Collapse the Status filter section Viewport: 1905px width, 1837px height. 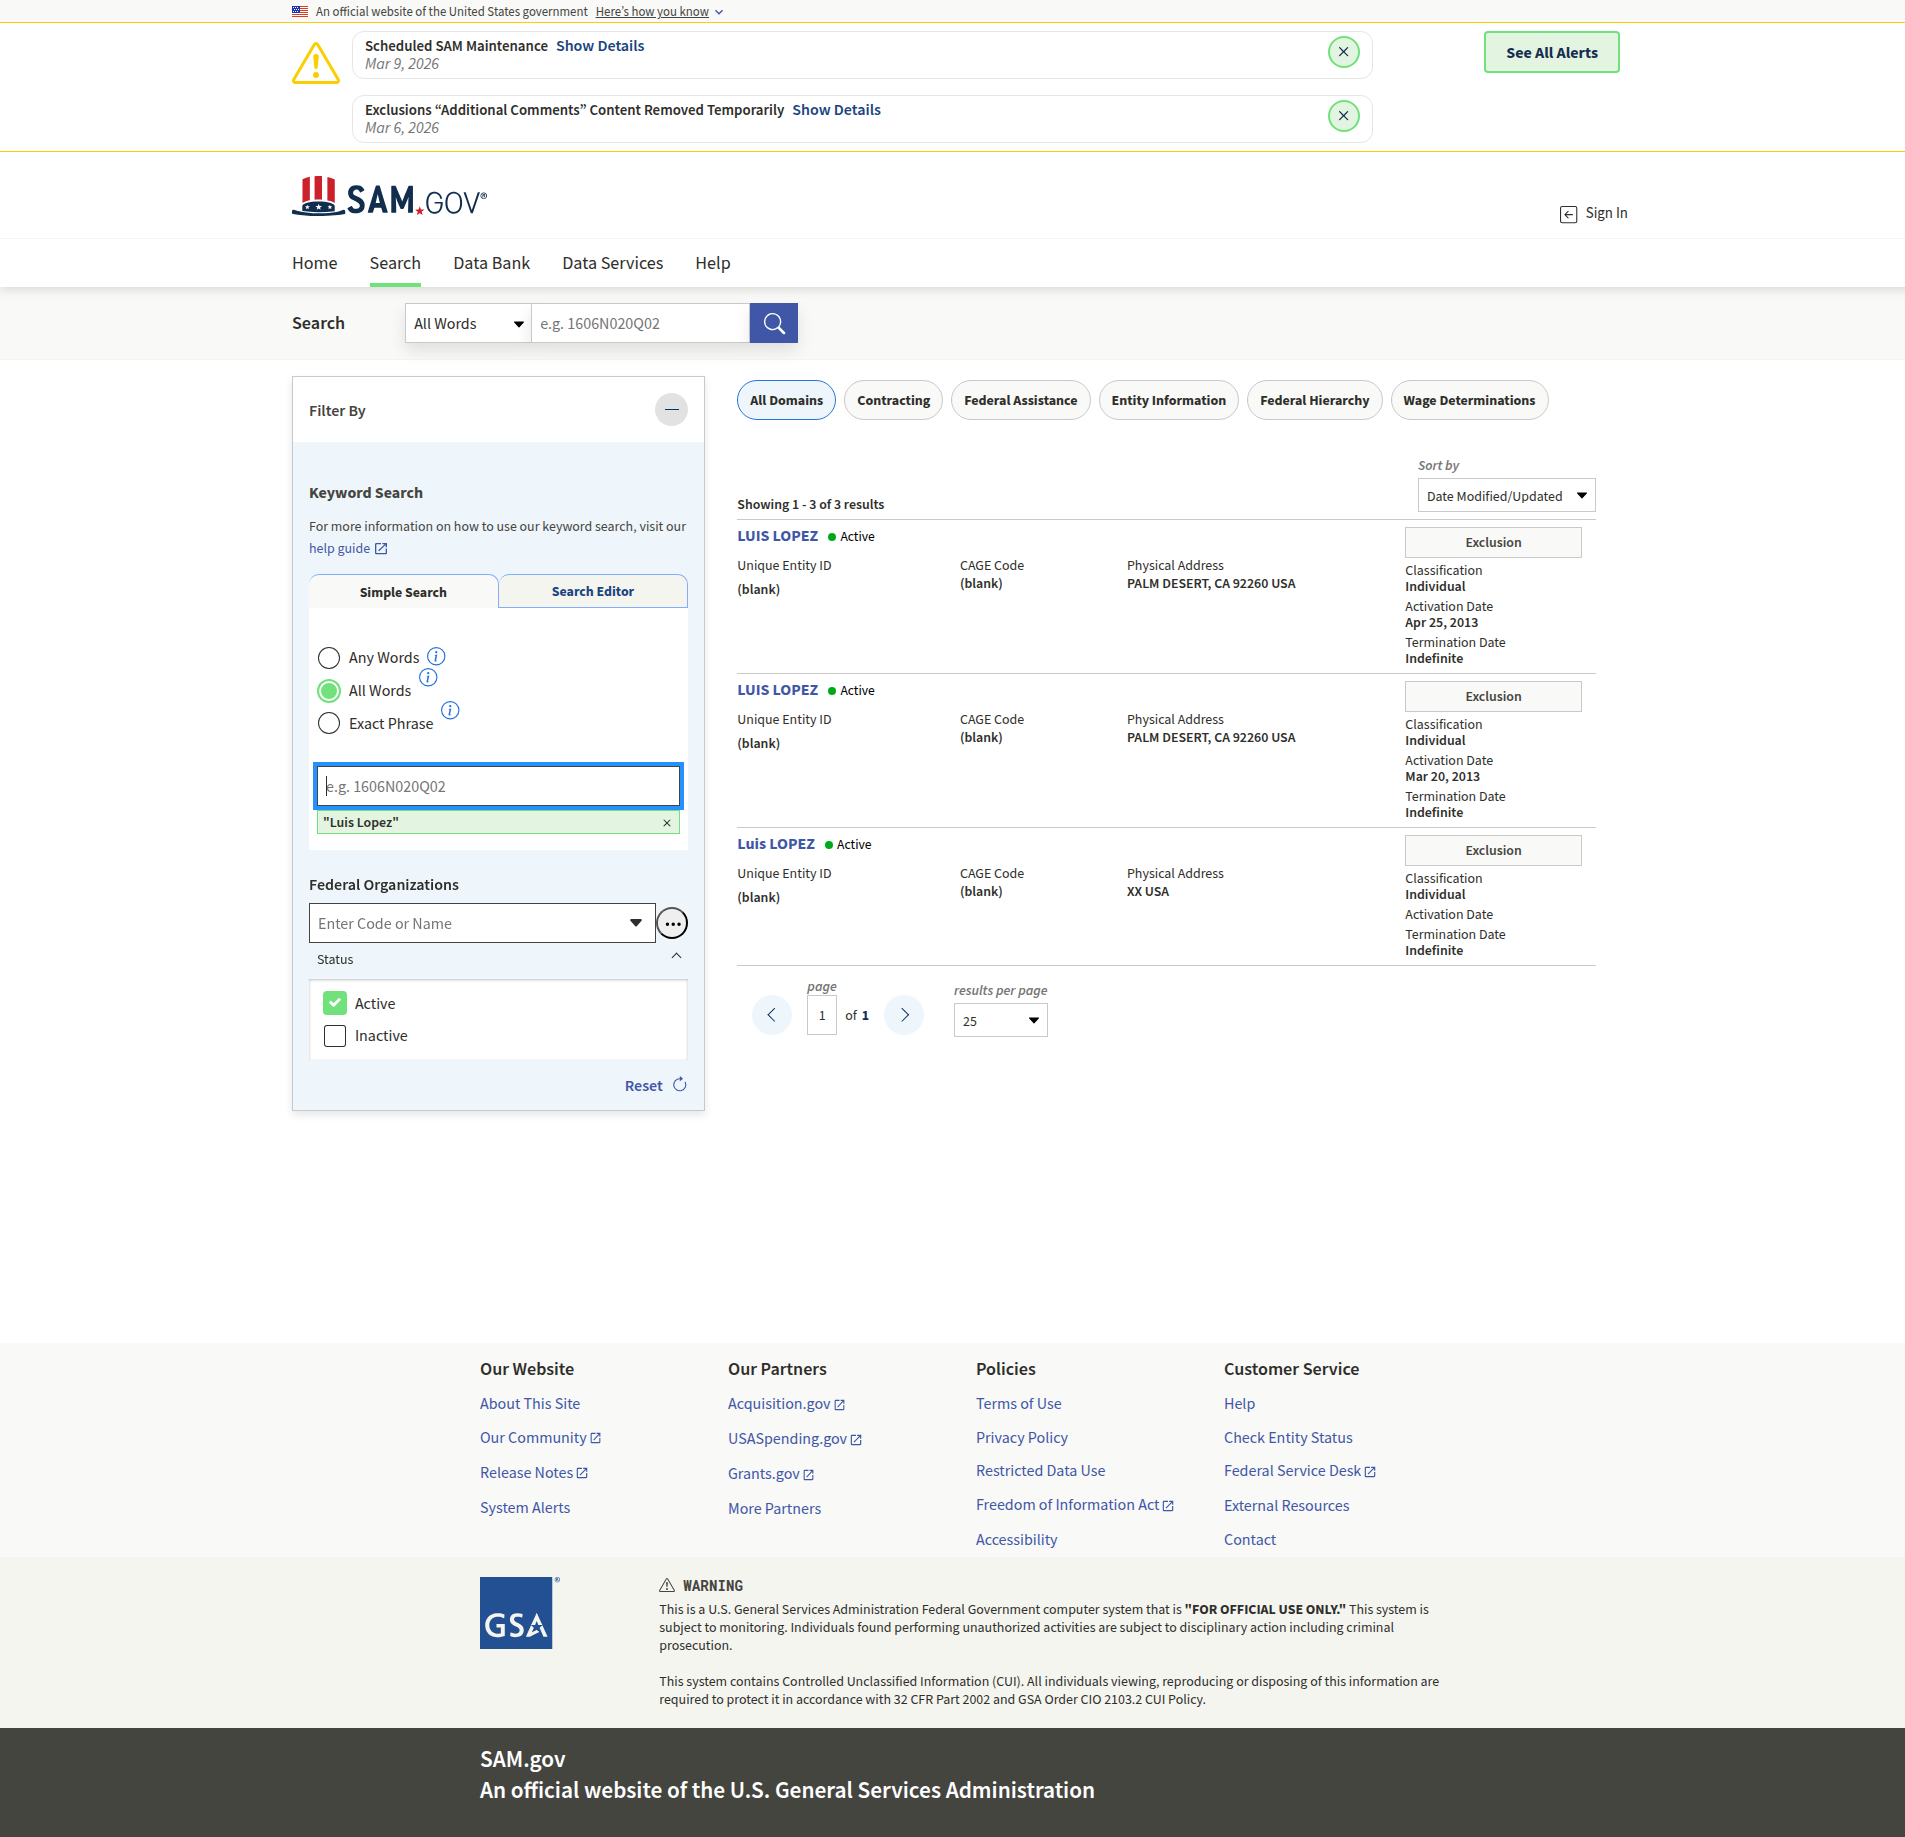click(676, 957)
